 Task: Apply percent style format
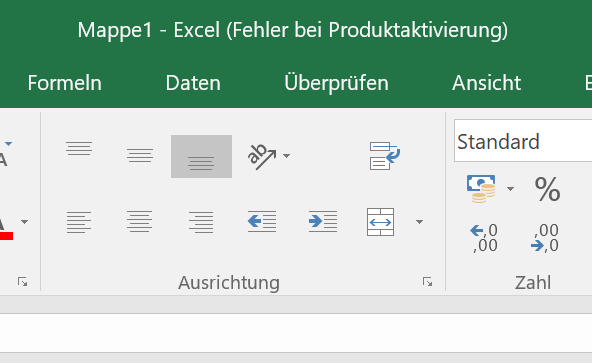point(547,188)
